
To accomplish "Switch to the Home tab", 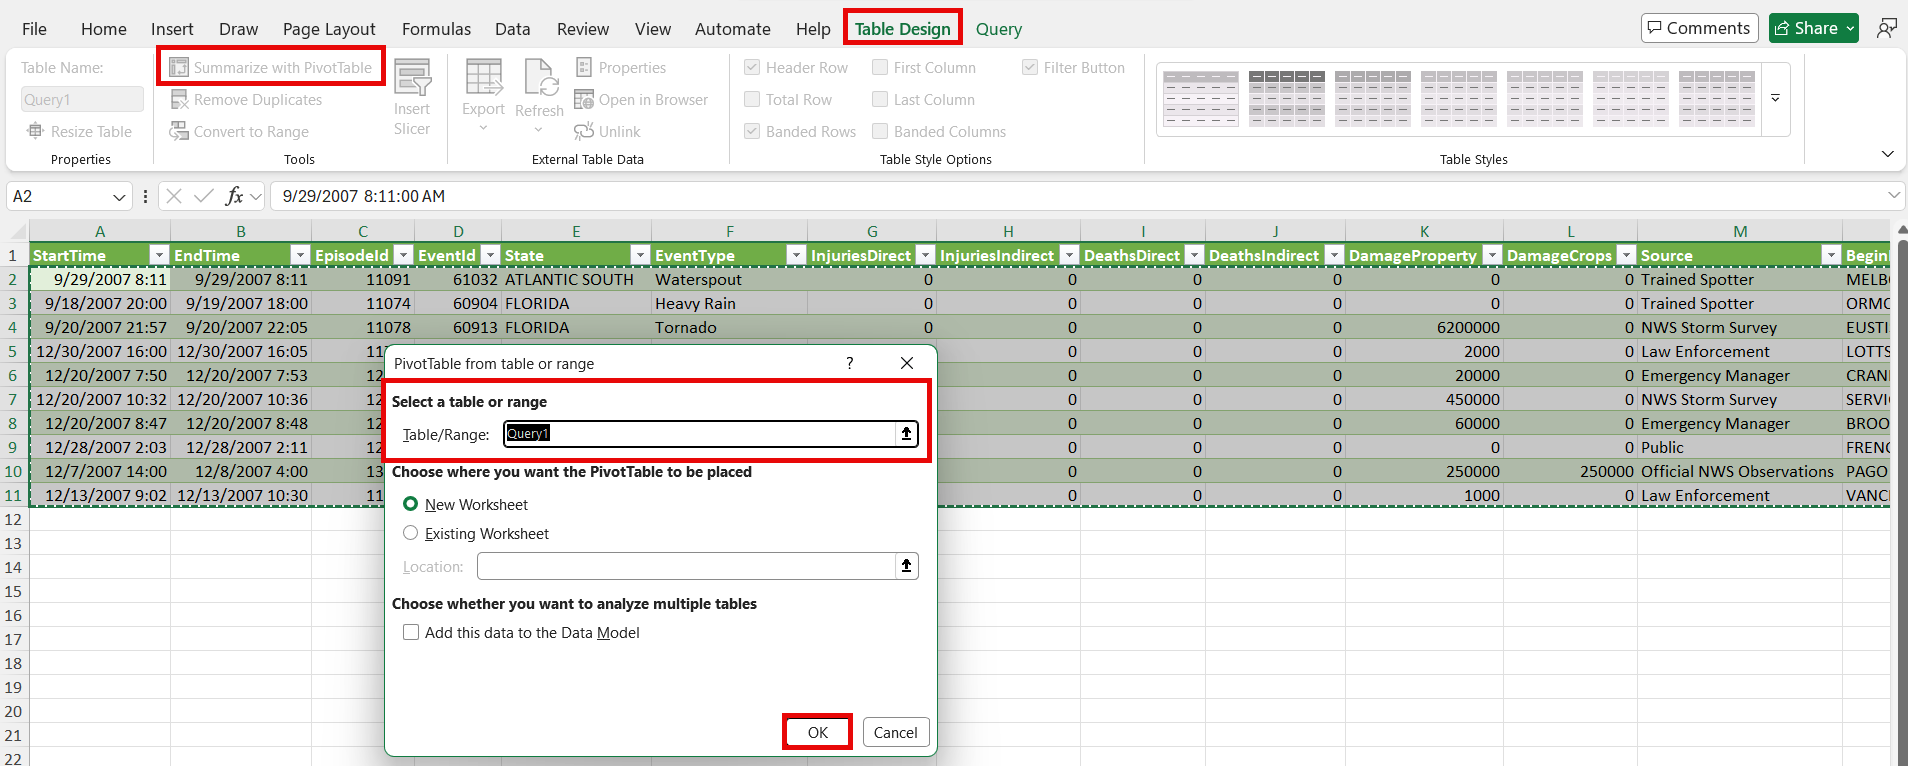I will (104, 29).
